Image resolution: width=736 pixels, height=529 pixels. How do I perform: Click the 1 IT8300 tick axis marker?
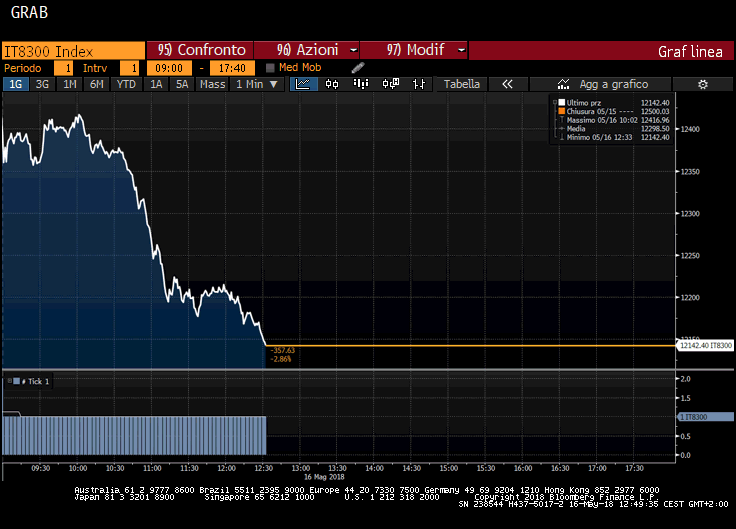click(x=705, y=417)
